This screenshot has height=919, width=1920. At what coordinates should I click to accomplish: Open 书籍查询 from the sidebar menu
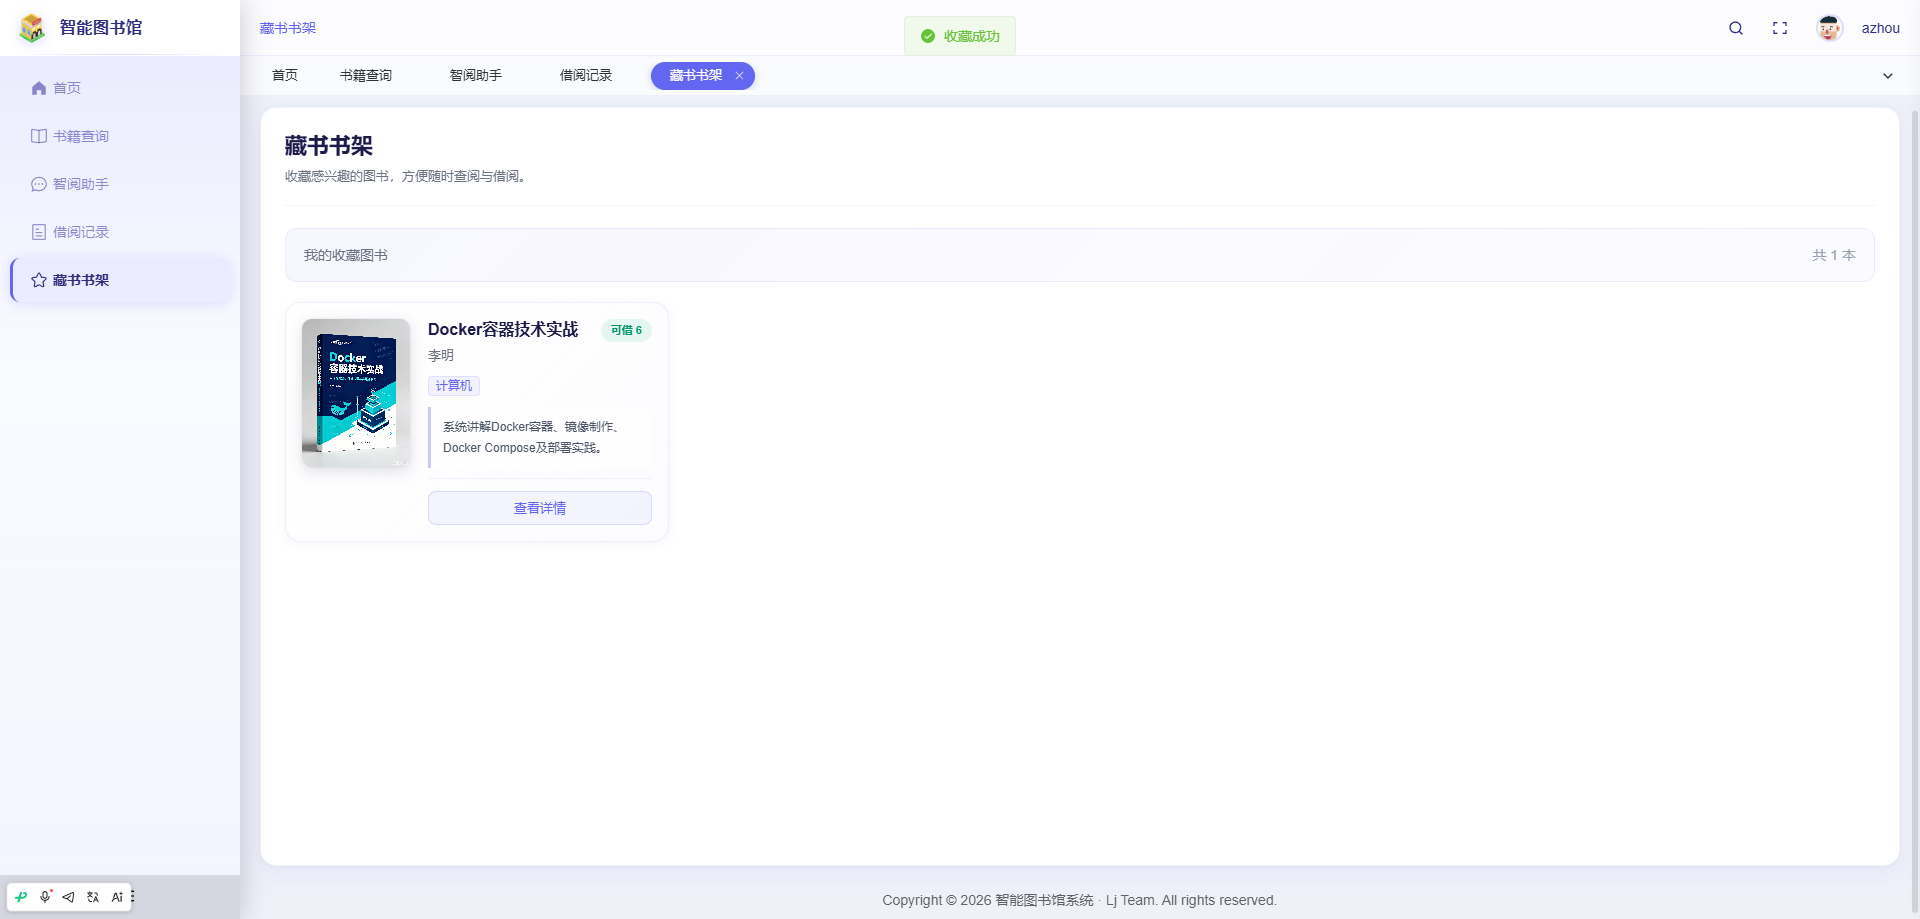tap(121, 136)
